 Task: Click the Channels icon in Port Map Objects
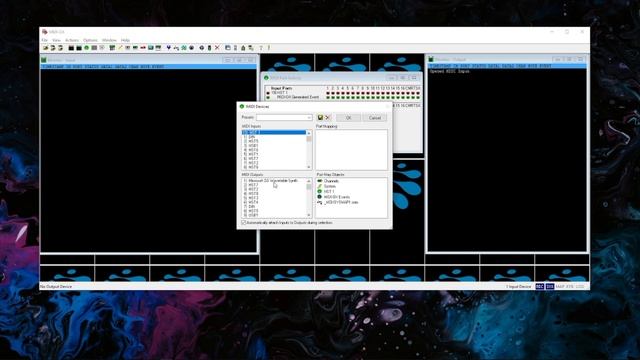(320, 180)
